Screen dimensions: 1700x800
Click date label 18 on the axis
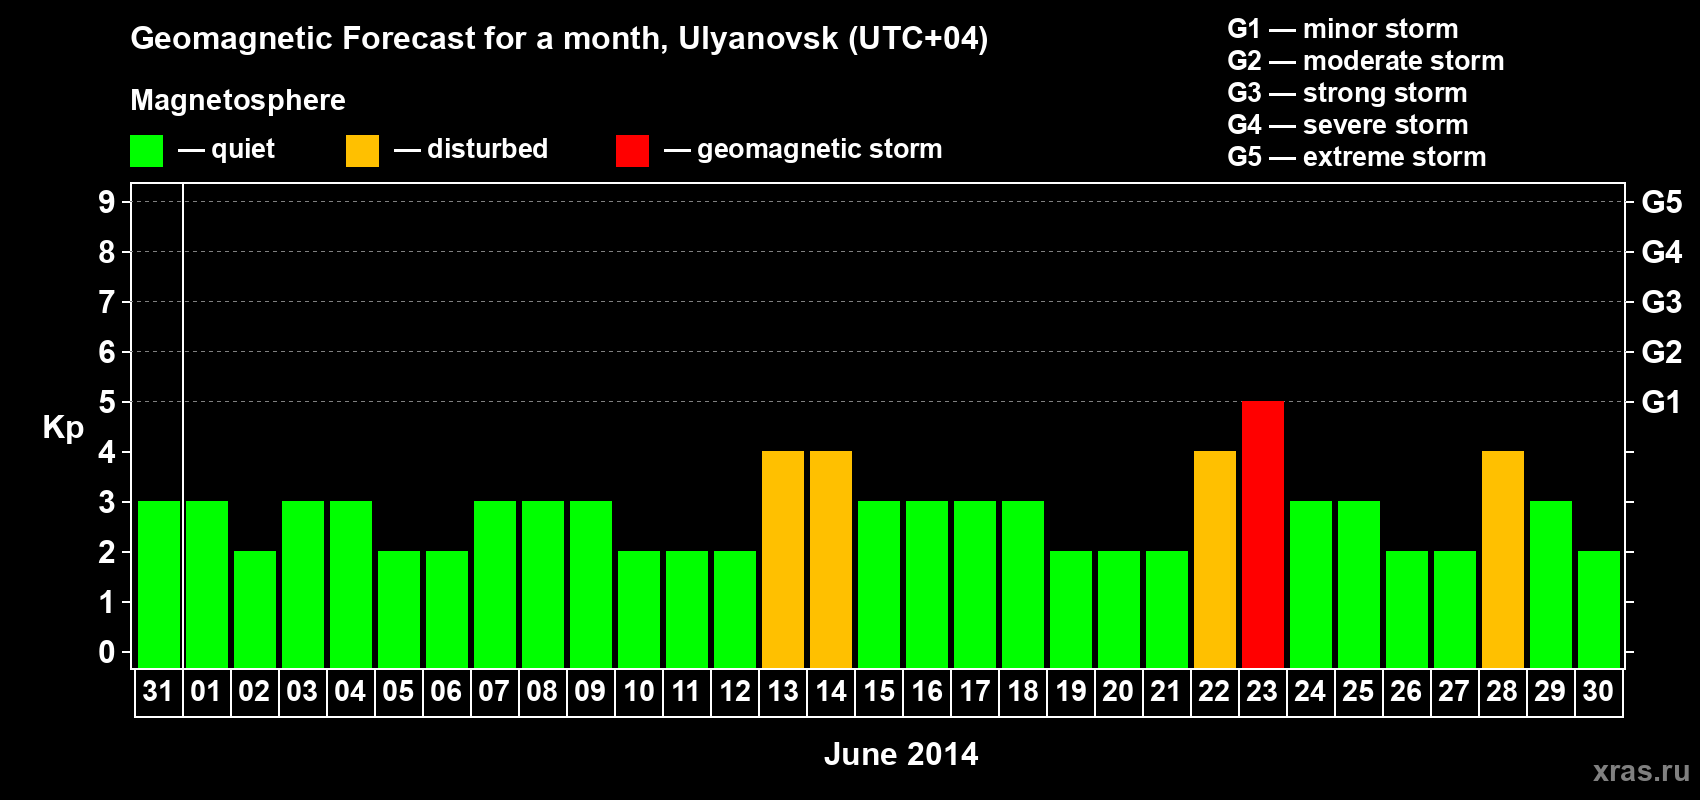click(x=1023, y=691)
